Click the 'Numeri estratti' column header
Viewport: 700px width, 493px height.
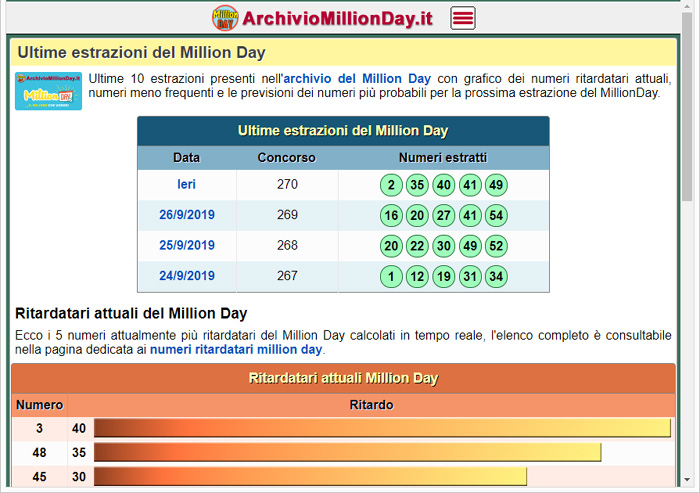[443, 158]
